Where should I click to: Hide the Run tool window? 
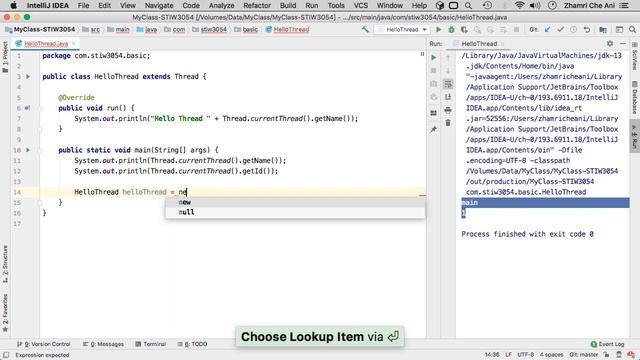pos(623,43)
